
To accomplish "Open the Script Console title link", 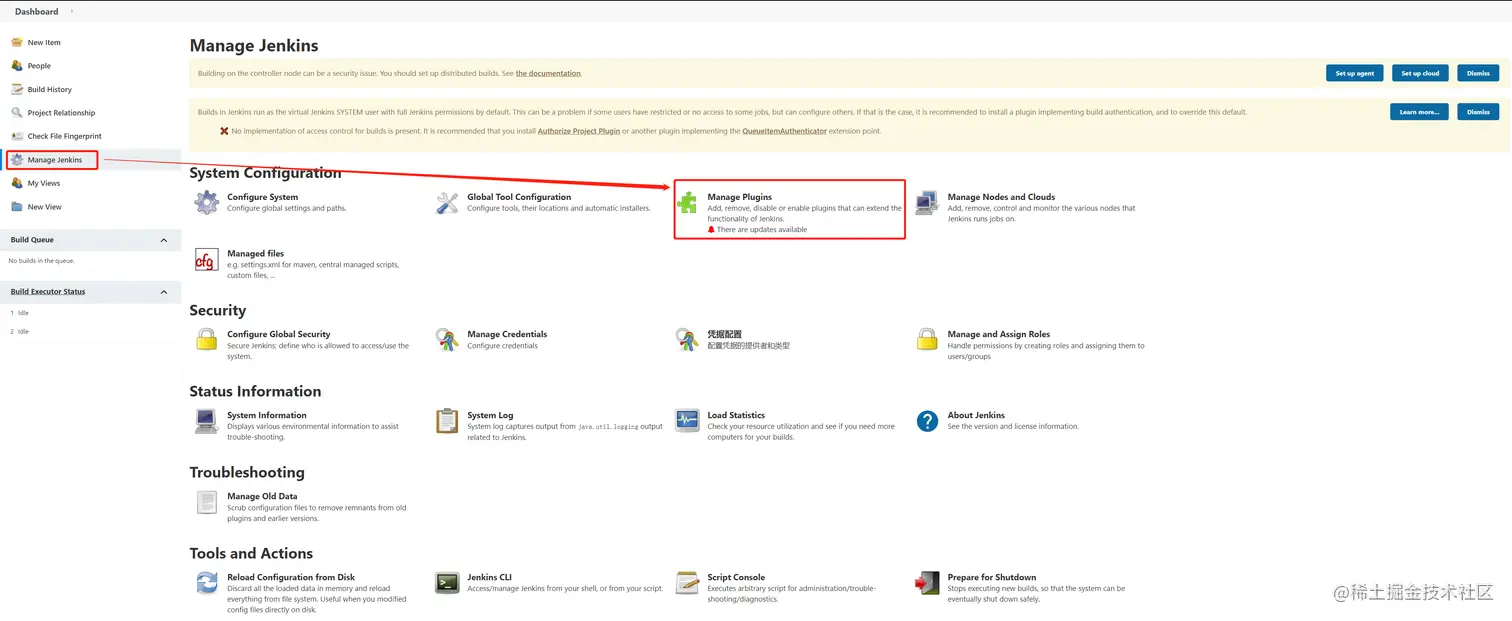I will point(736,577).
